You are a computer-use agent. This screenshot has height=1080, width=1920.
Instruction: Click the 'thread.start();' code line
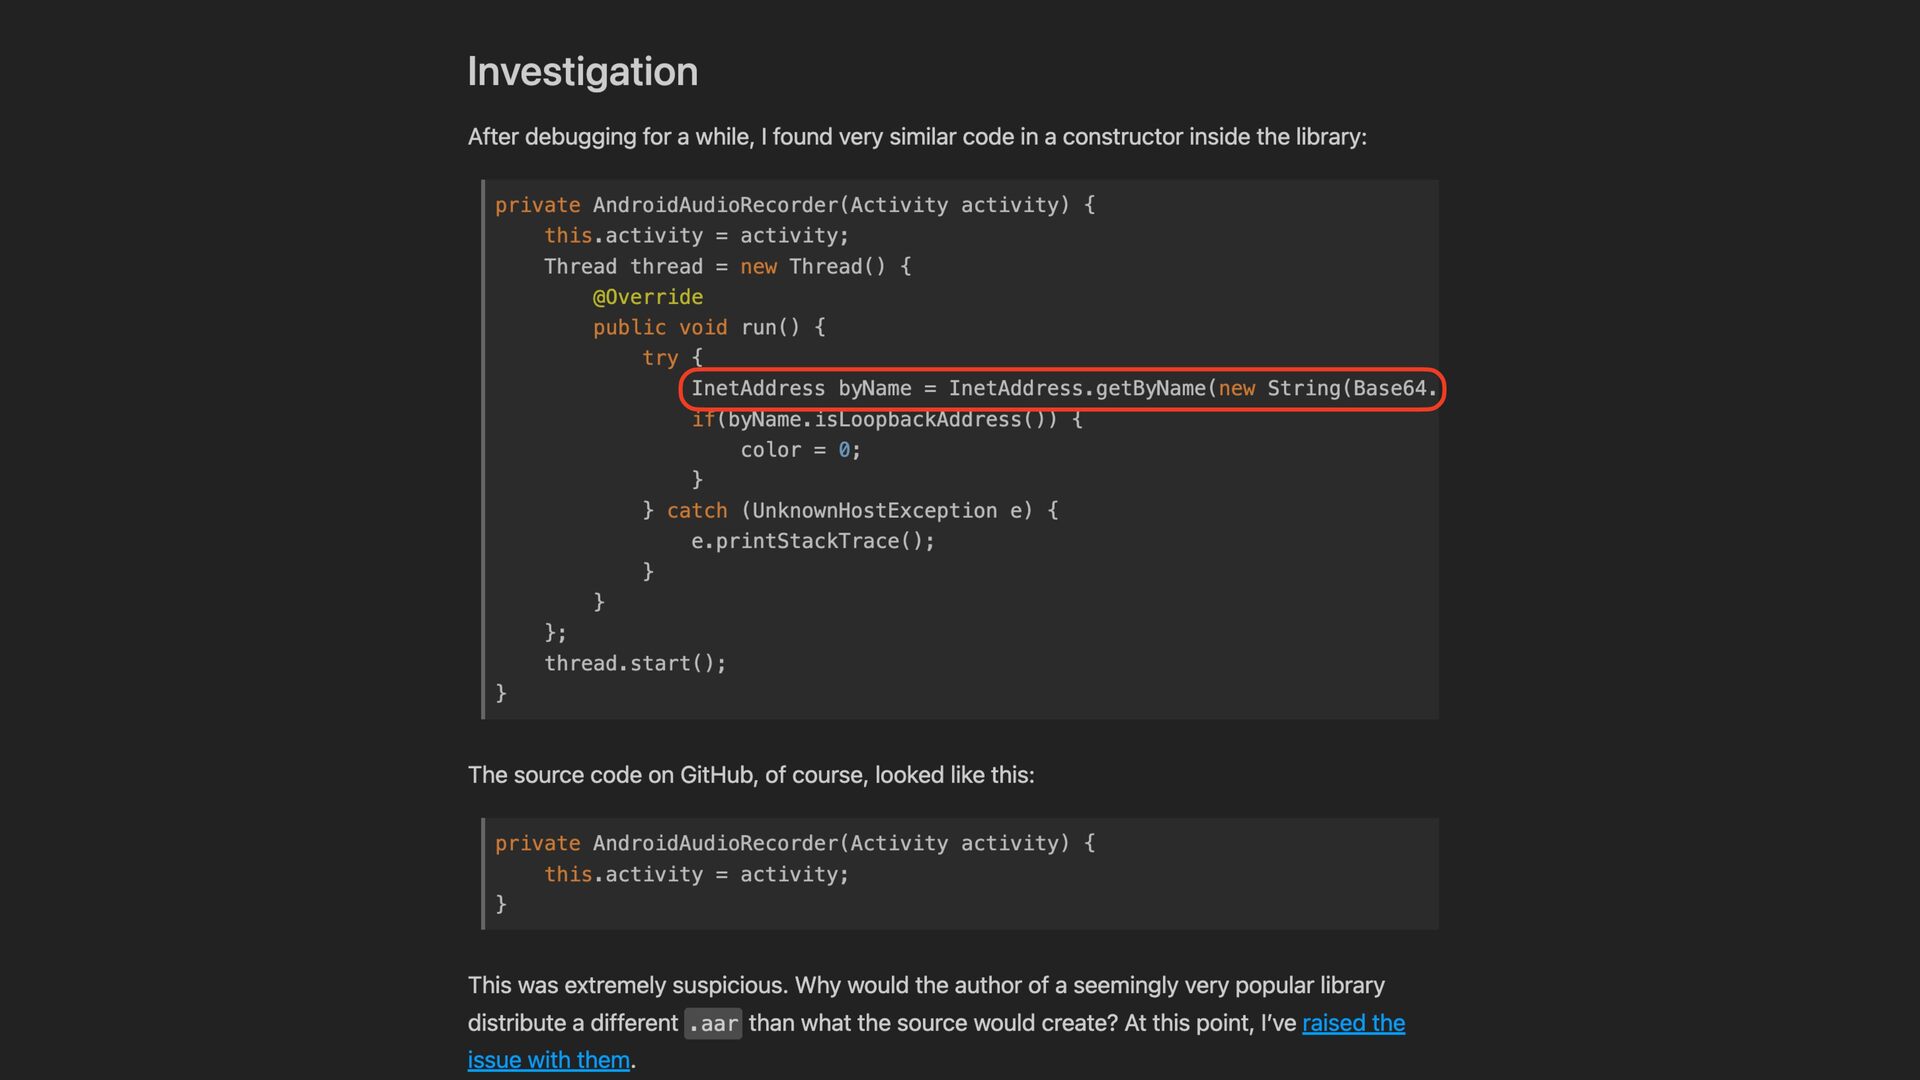[635, 663]
